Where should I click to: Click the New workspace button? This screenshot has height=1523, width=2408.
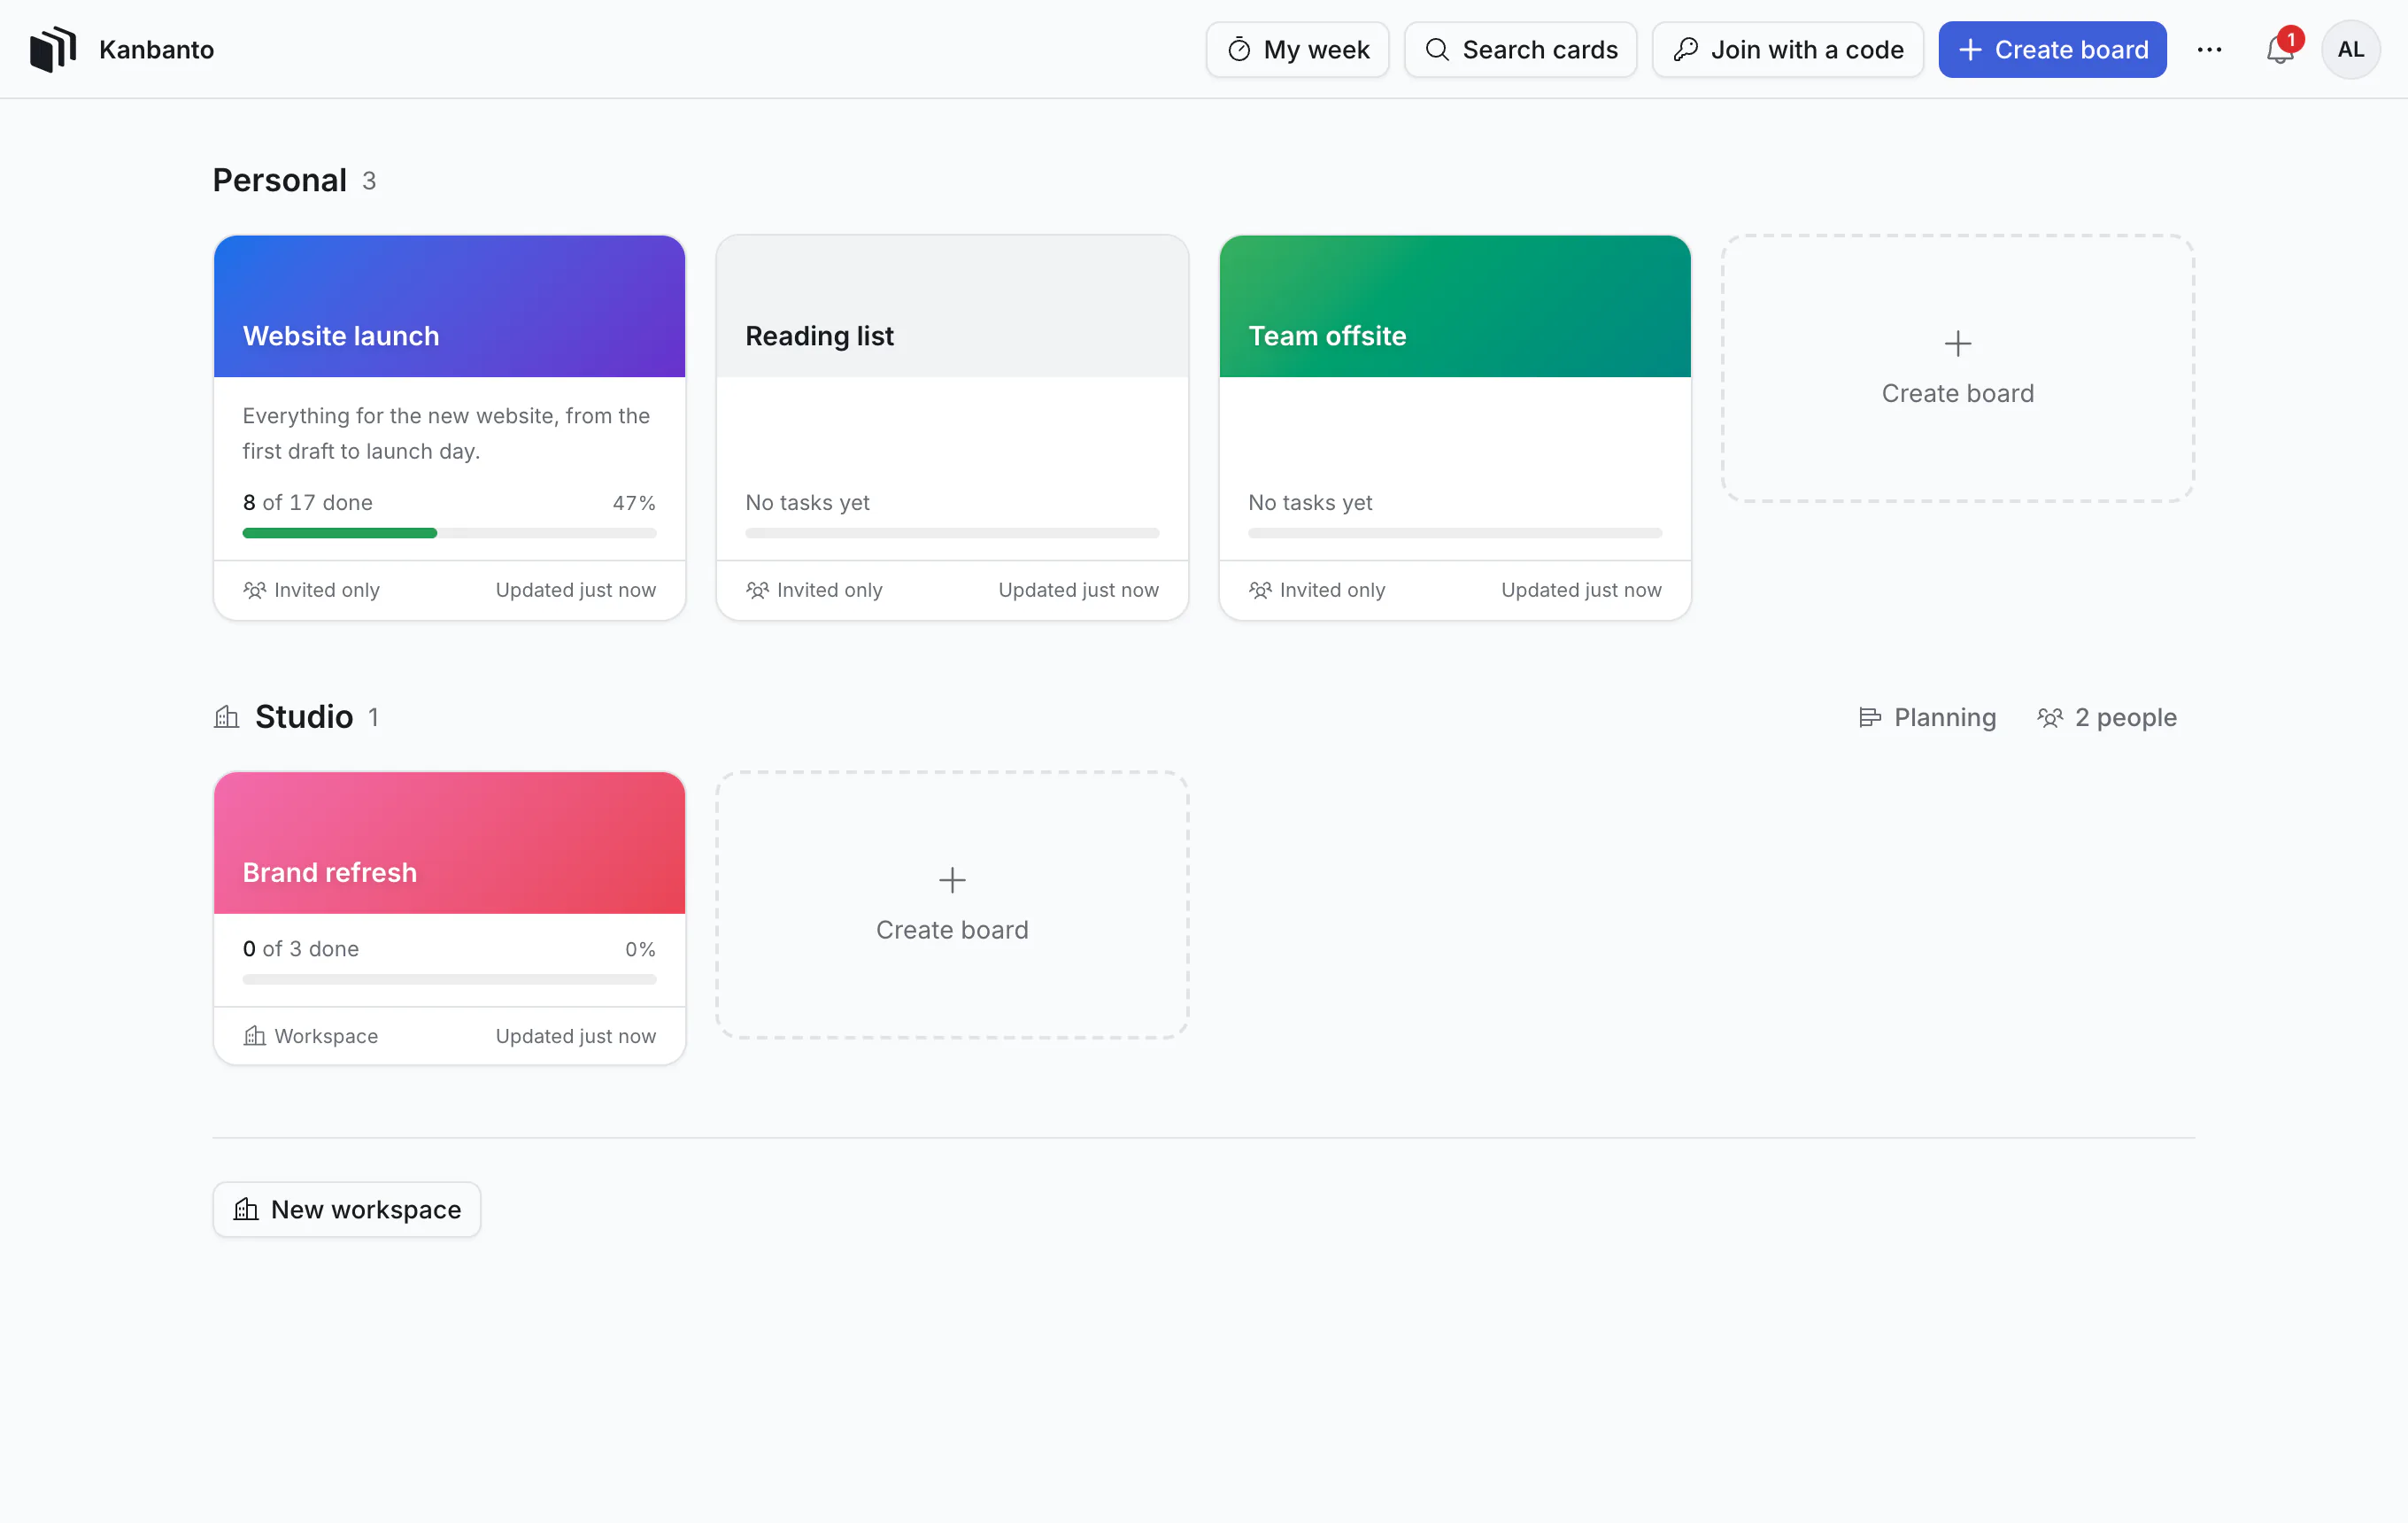click(x=346, y=1209)
